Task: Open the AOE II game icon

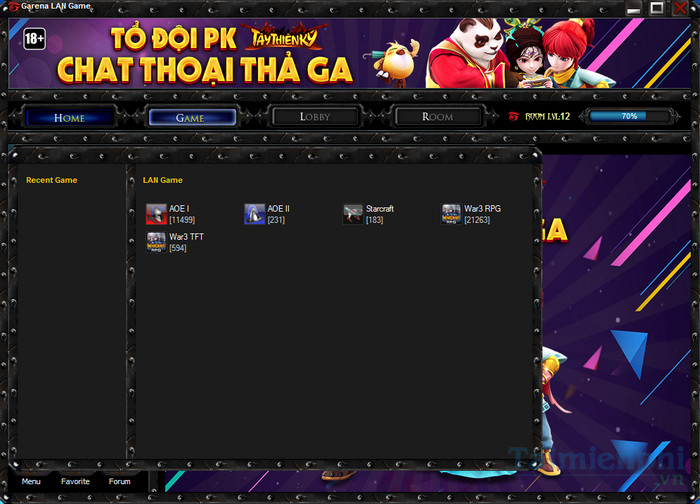Action: [254, 214]
